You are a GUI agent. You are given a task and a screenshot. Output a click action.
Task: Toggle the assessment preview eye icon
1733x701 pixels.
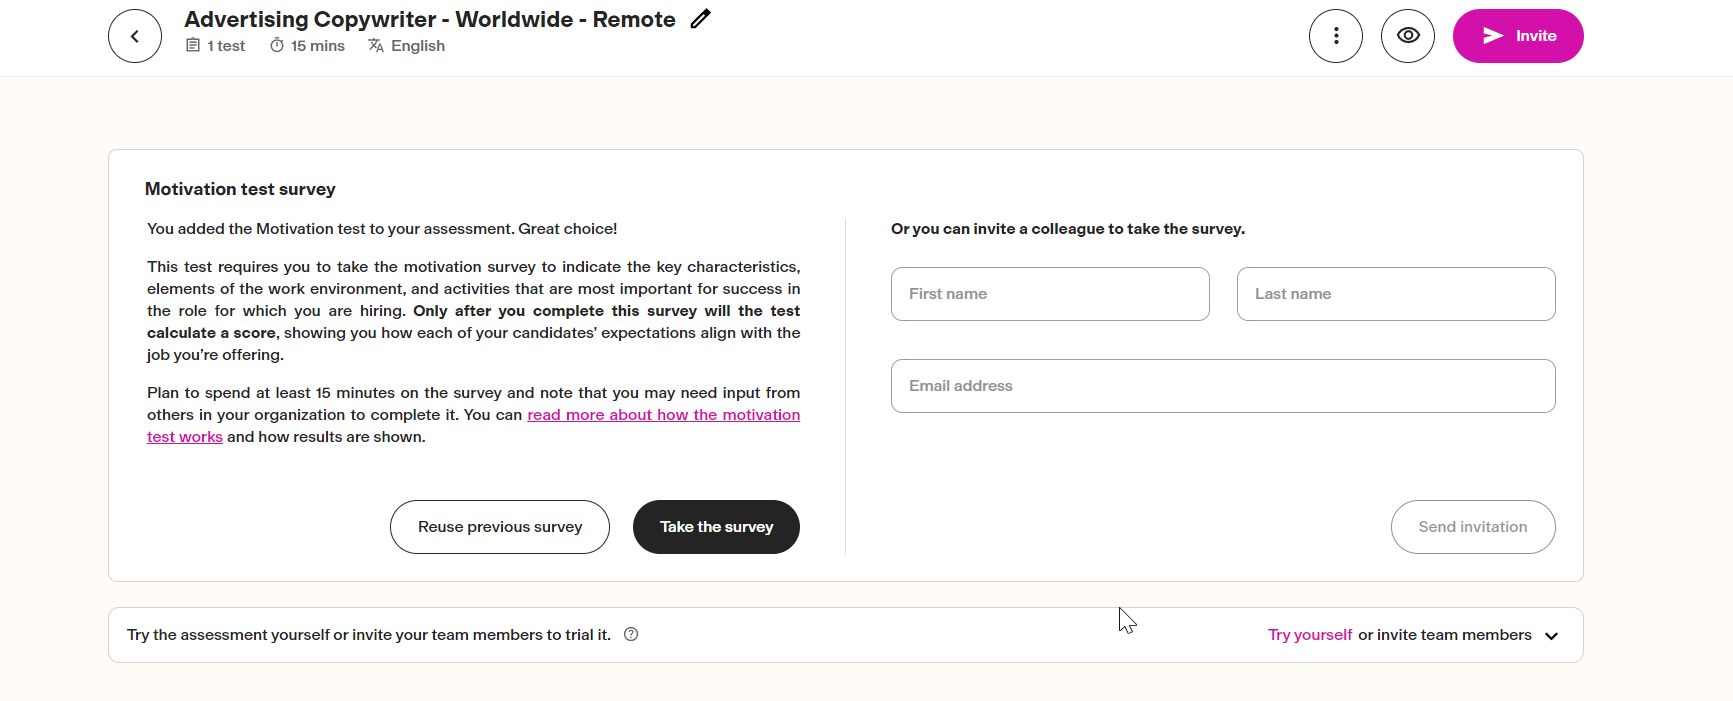point(1408,35)
